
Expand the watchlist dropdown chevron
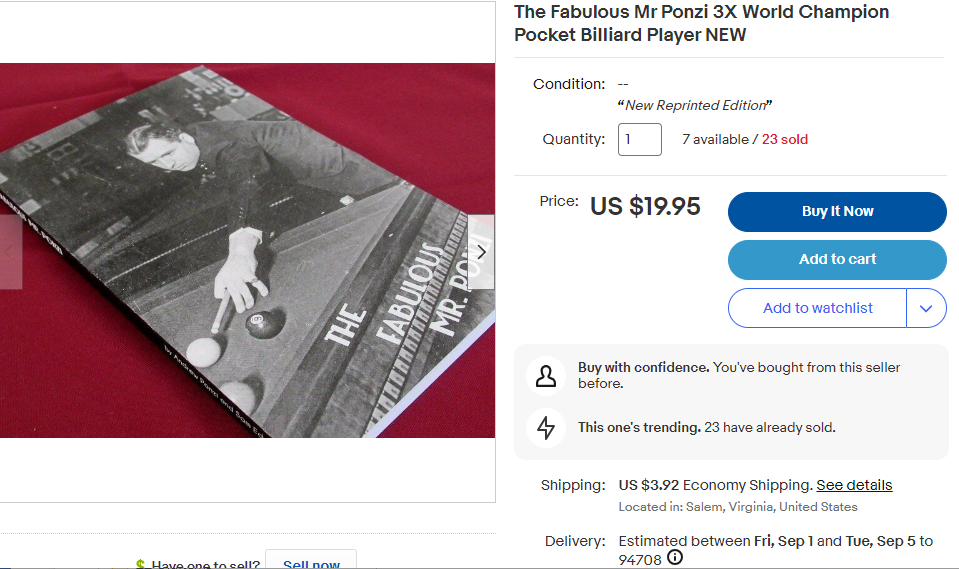point(926,308)
